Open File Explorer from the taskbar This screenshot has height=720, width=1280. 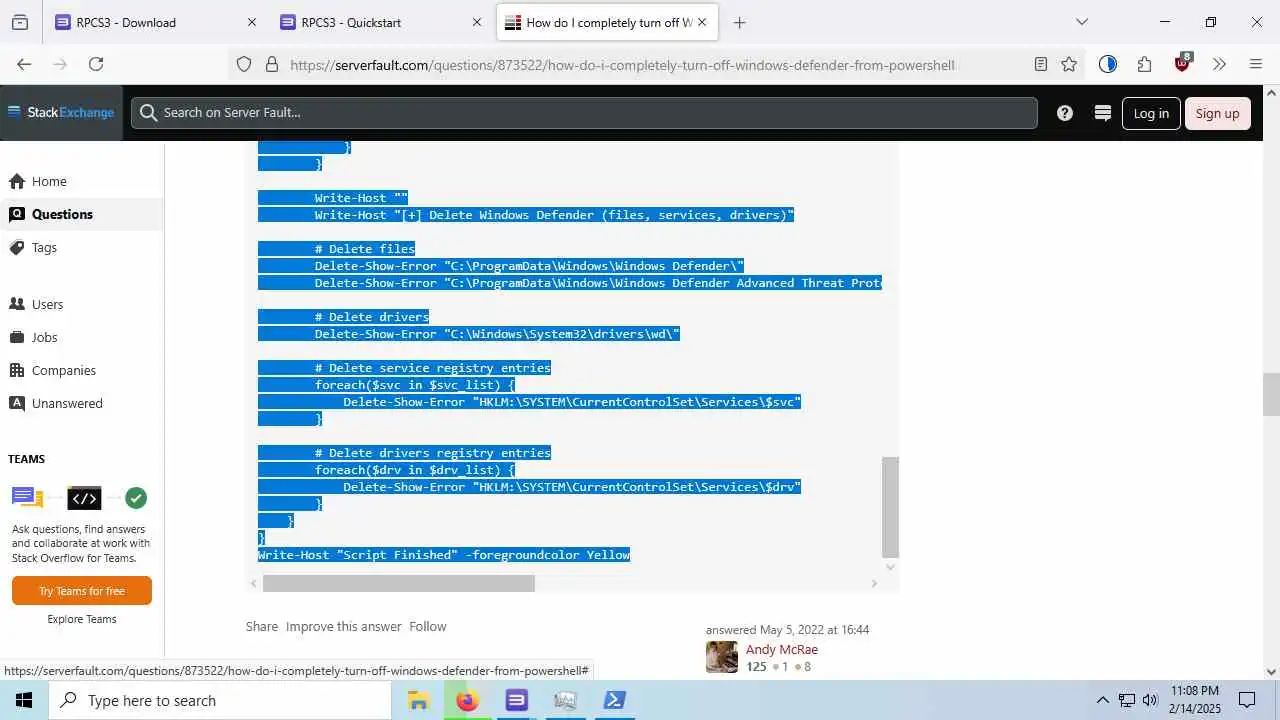pyautogui.click(x=418, y=700)
